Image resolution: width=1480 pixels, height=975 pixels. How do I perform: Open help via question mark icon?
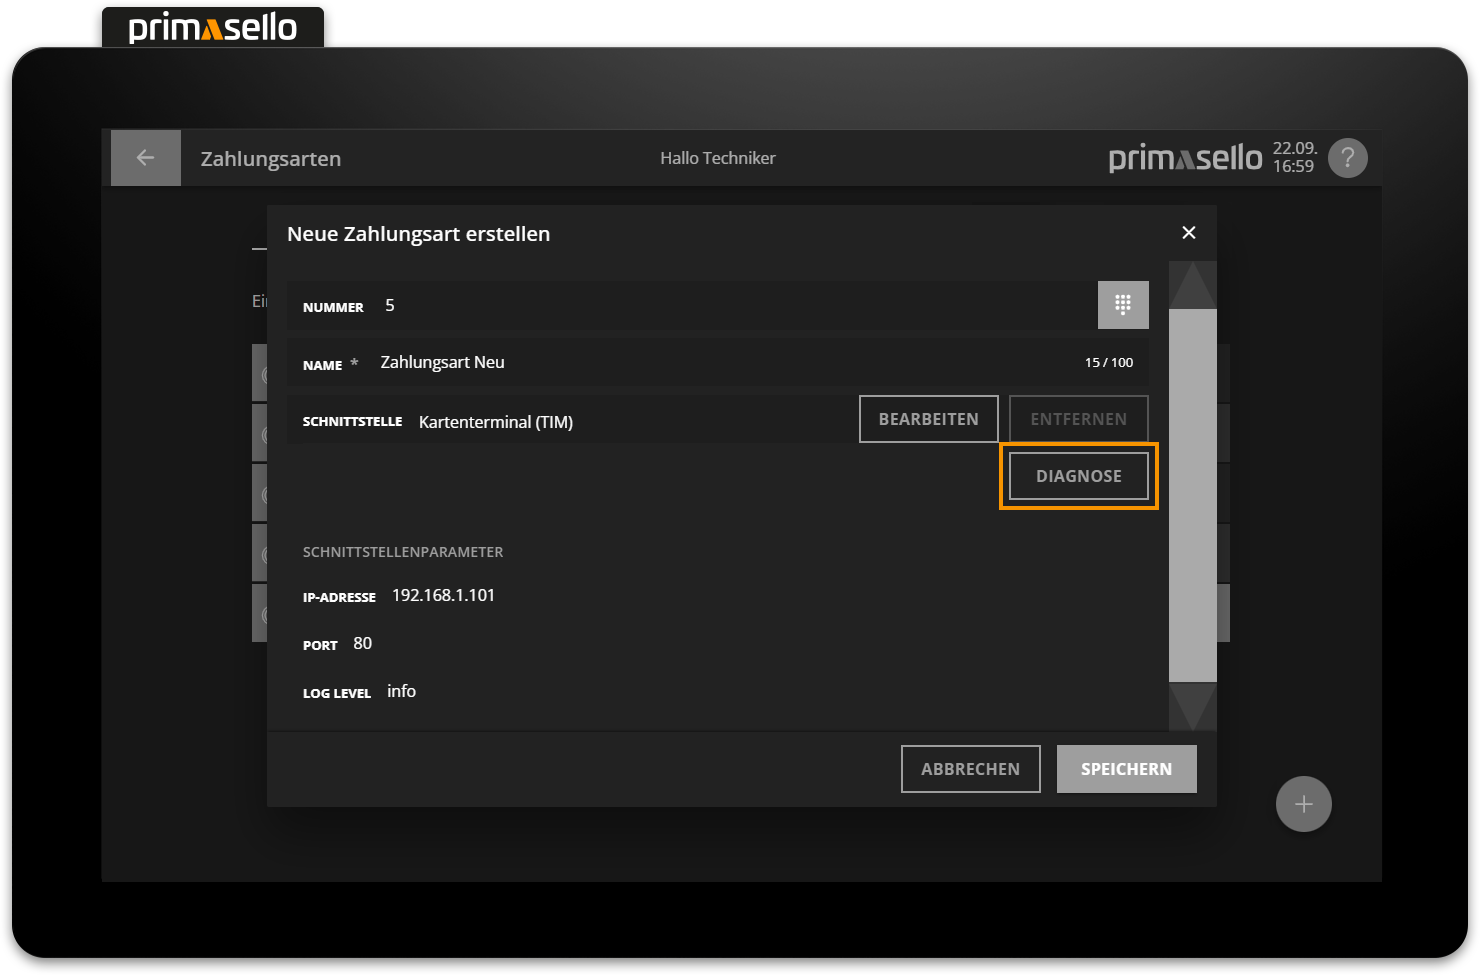pos(1347,158)
